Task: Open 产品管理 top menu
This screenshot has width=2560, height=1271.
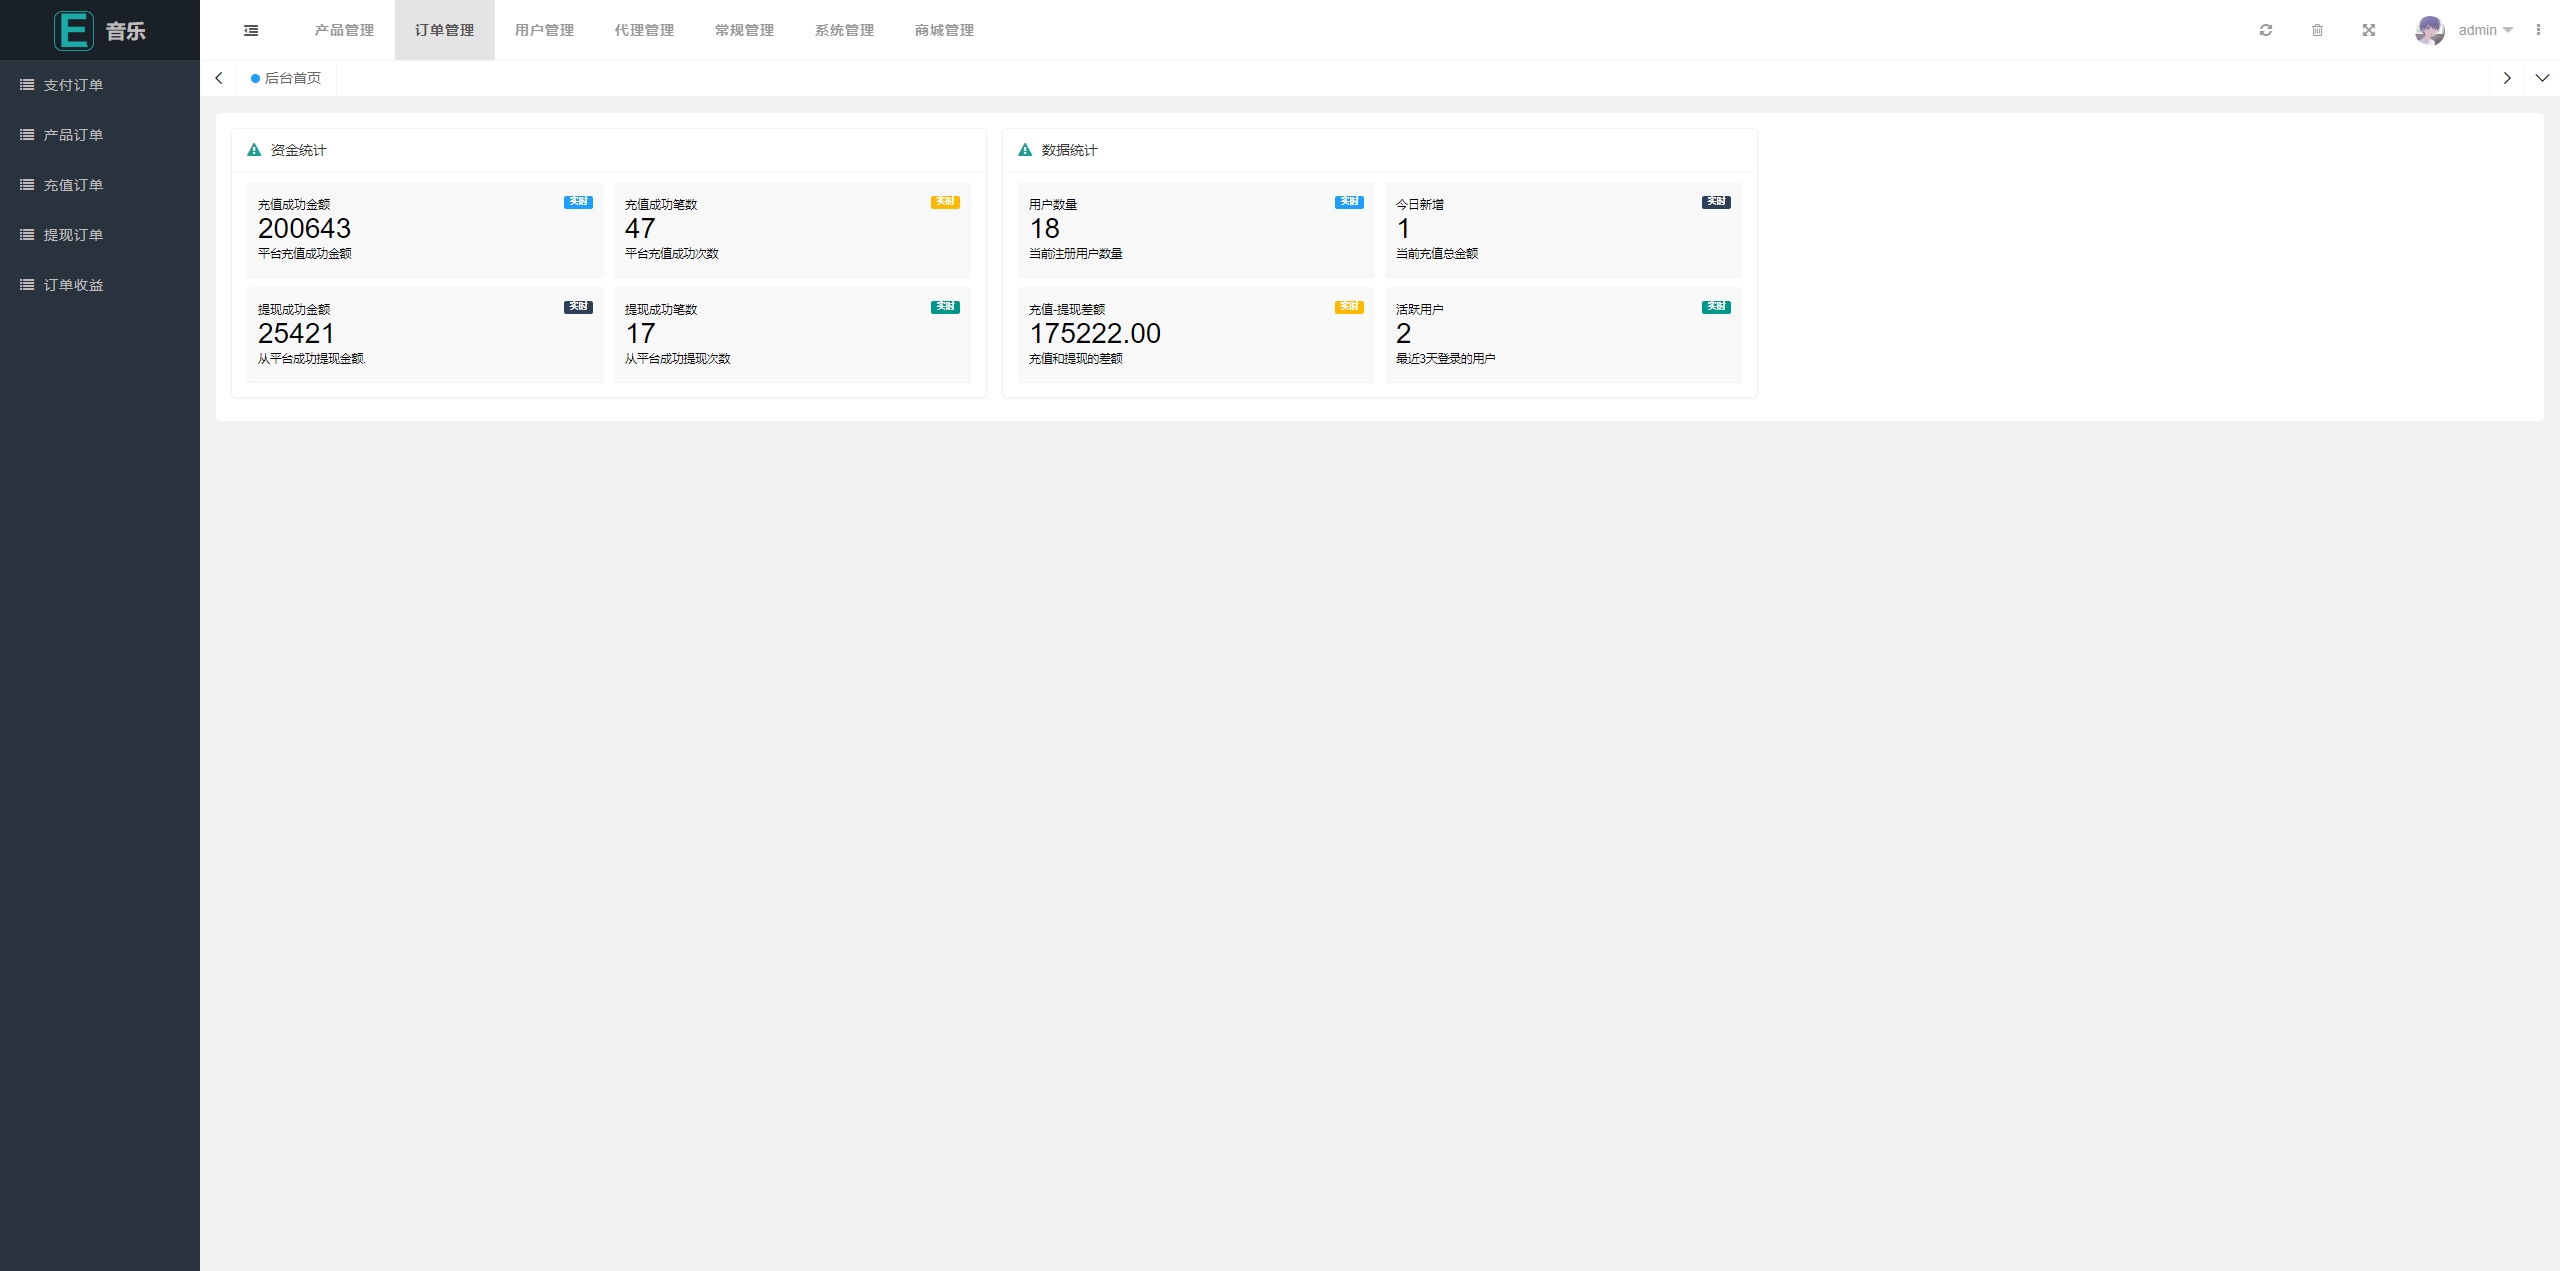Action: click(x=344, y=30)
